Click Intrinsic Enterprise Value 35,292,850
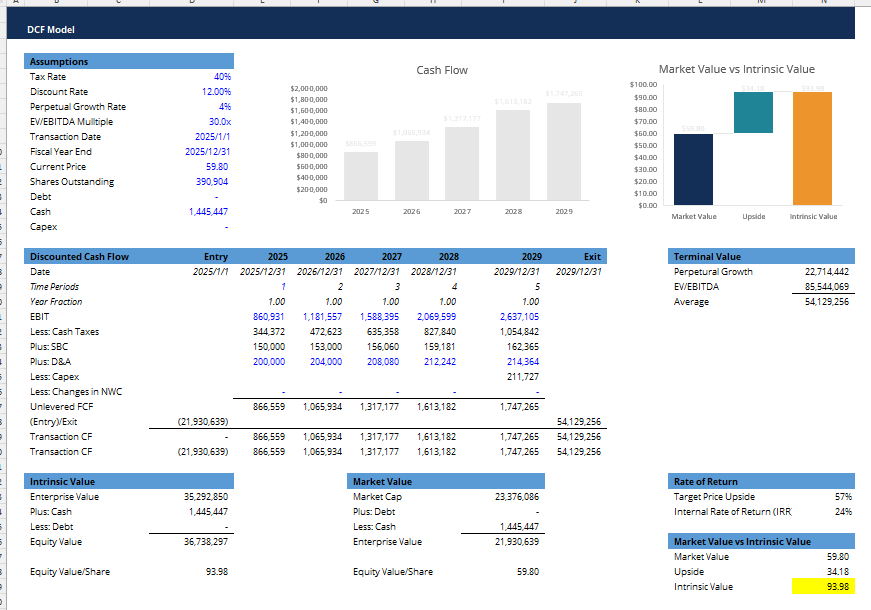The image size is (871, 610). [206, 497]
